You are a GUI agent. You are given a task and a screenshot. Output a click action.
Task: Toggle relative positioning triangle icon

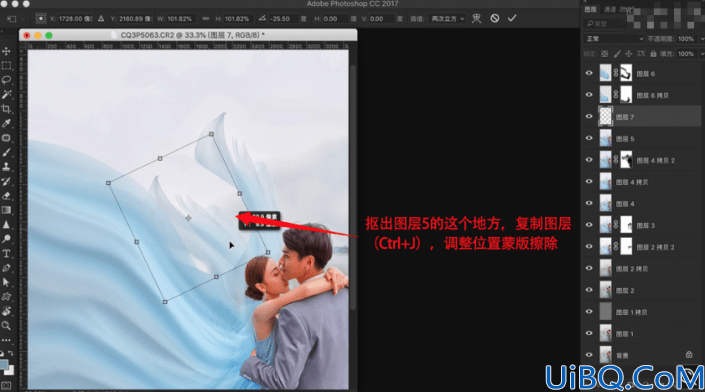tap(101, 18)
